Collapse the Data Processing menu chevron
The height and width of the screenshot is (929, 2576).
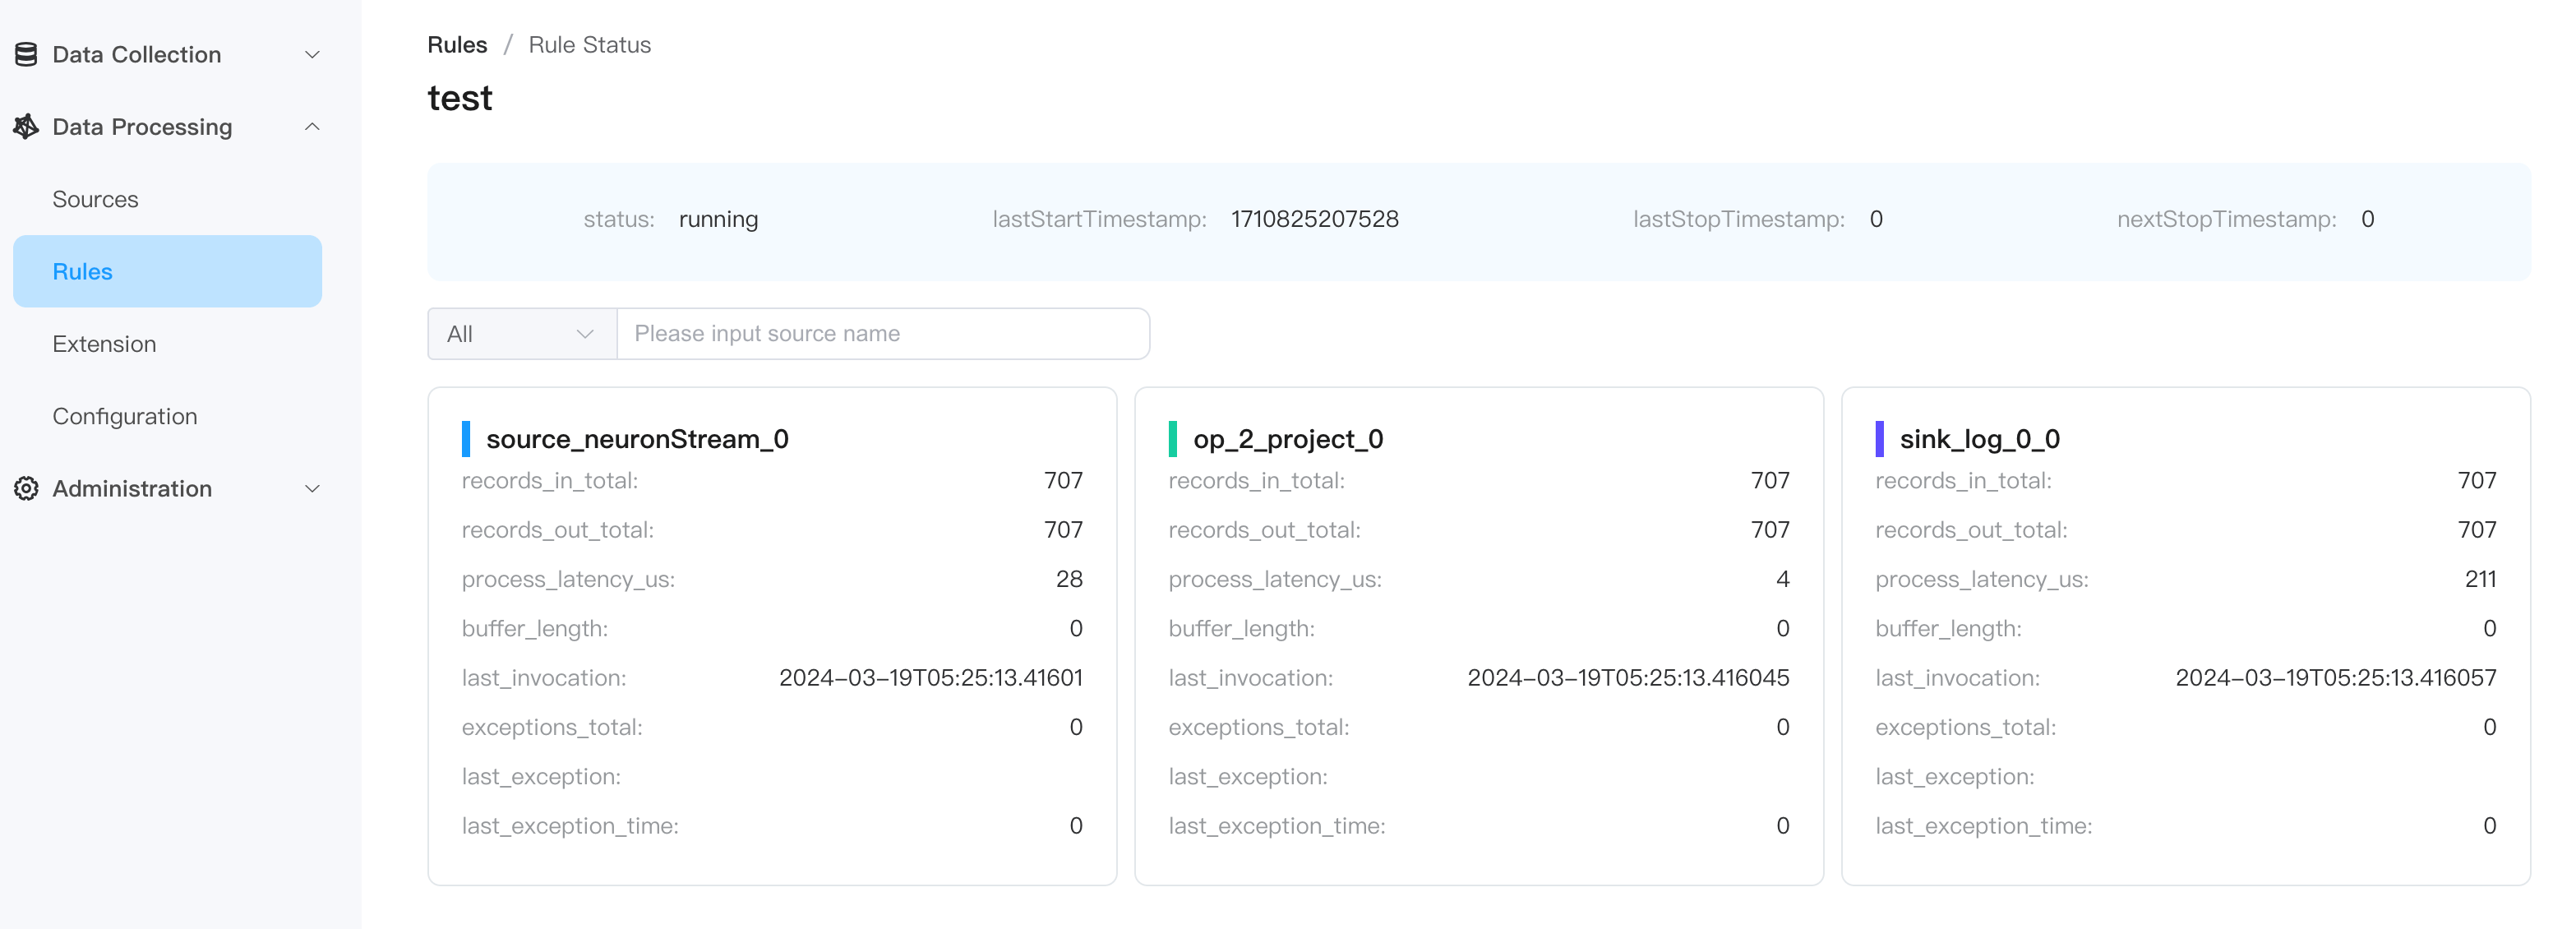click(x=312, y=127)
